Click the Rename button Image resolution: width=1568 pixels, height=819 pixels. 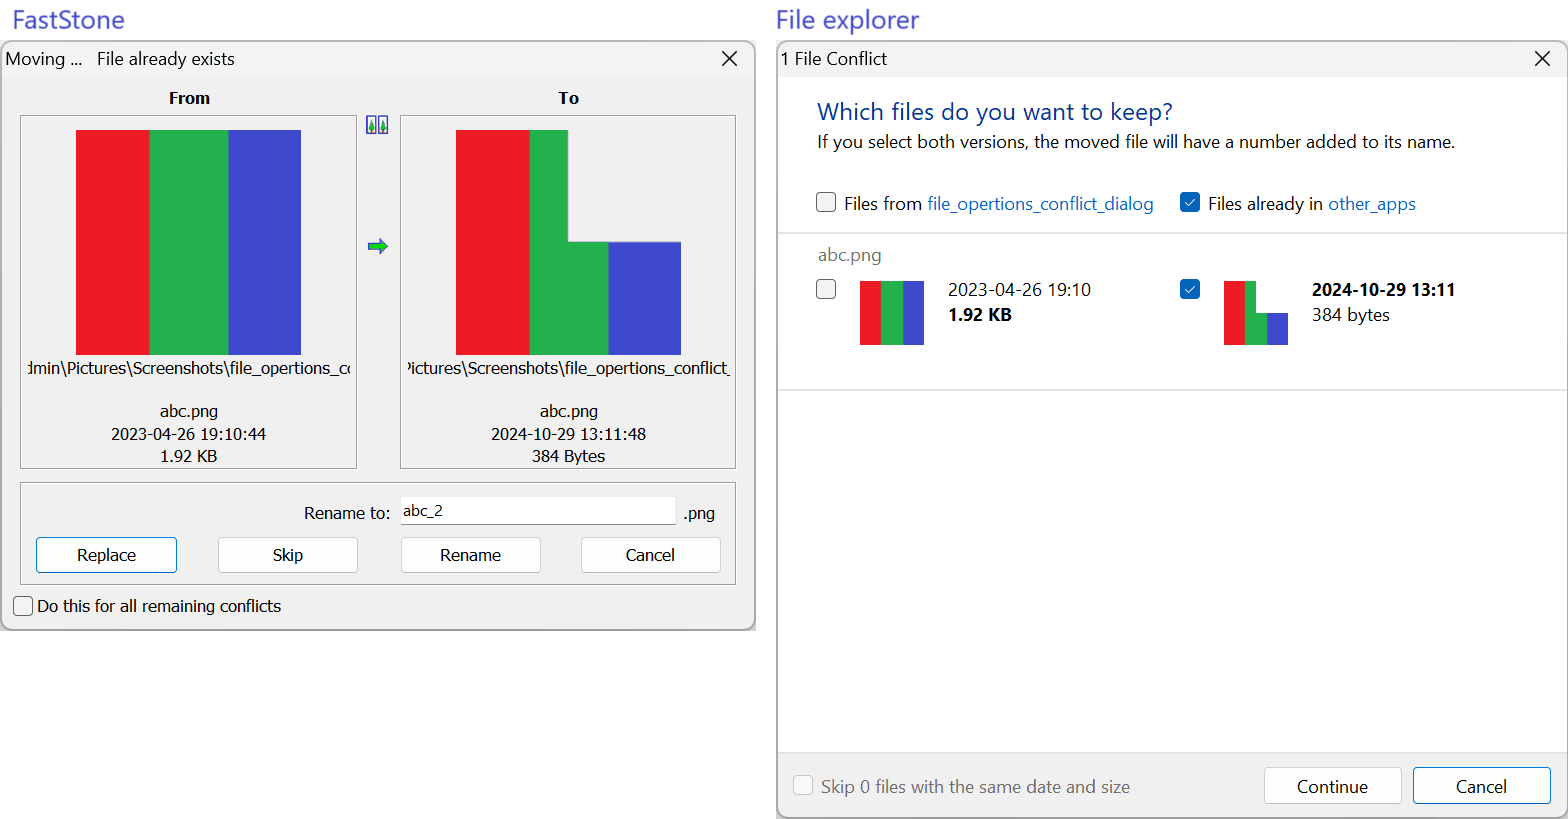coord(470,555)
